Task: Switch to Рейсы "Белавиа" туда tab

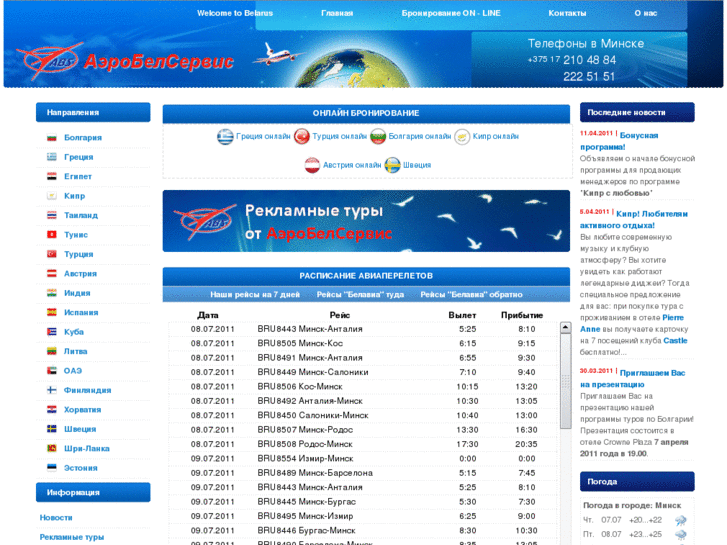Action: [x=360, y=295]
